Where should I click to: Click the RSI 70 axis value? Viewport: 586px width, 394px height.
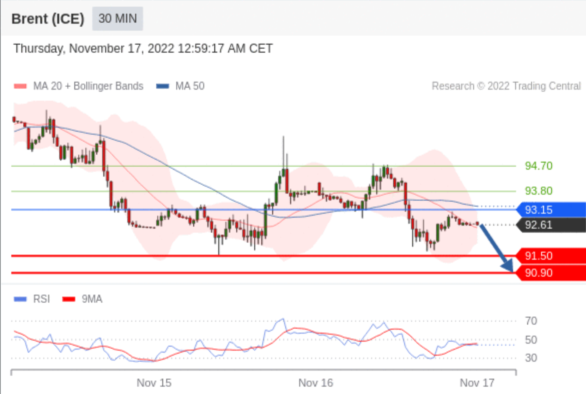pyautogui.click(x=531, y=321)
